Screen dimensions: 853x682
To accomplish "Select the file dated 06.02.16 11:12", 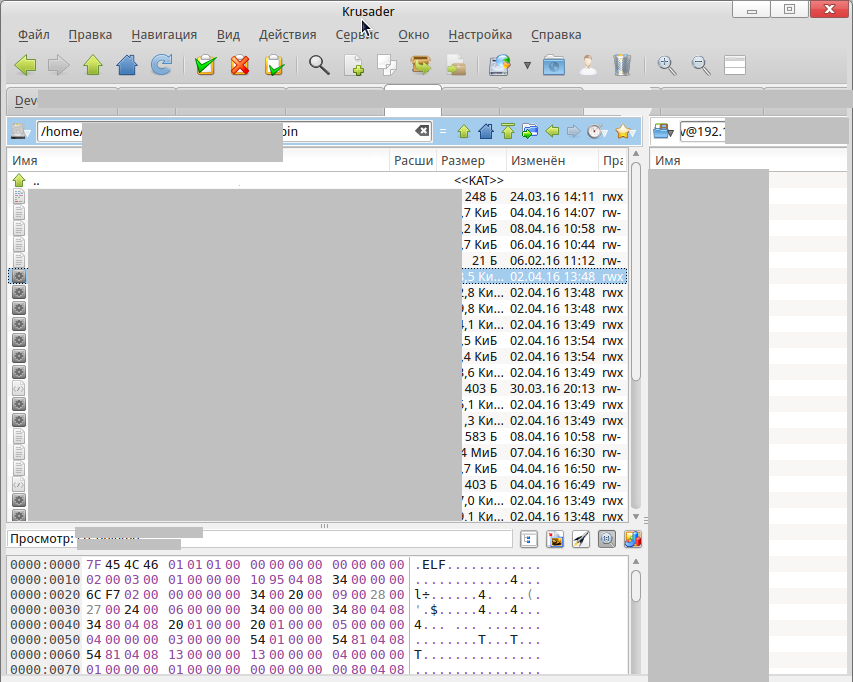I will coord(317,261).
